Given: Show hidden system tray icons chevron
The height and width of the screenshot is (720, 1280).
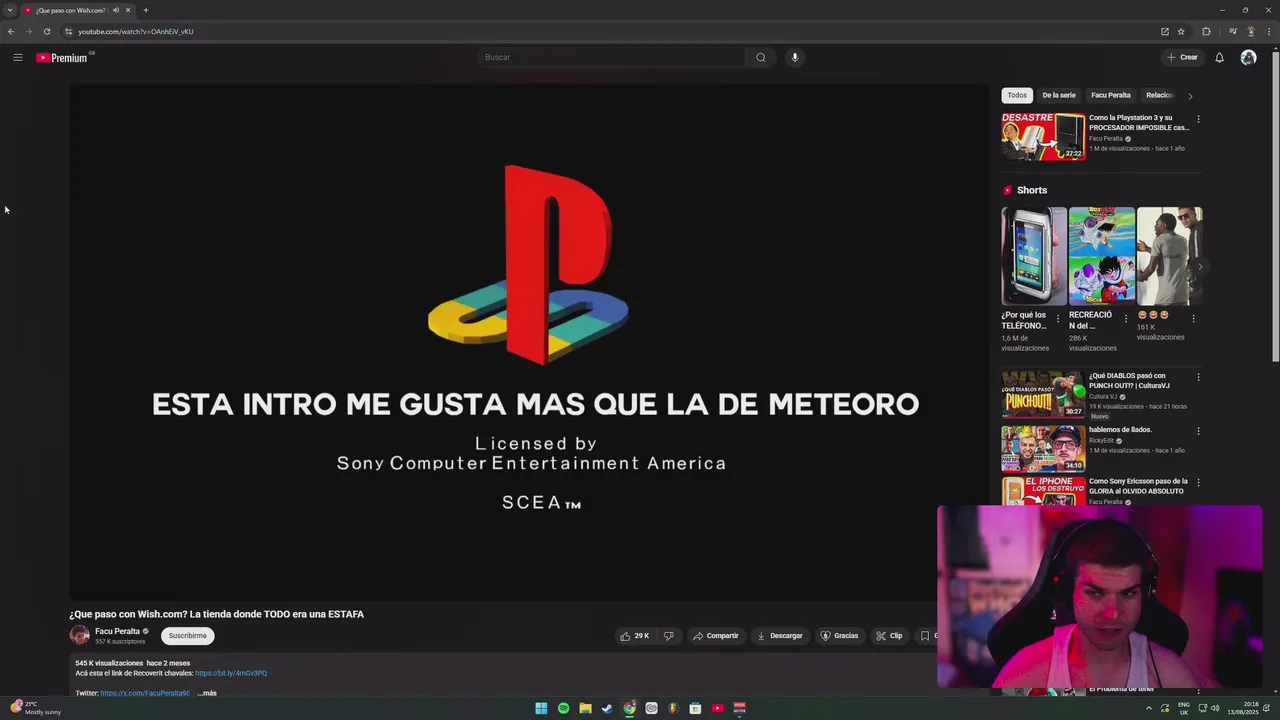Looking at the screenshot, I should (x=1148, y=708).
